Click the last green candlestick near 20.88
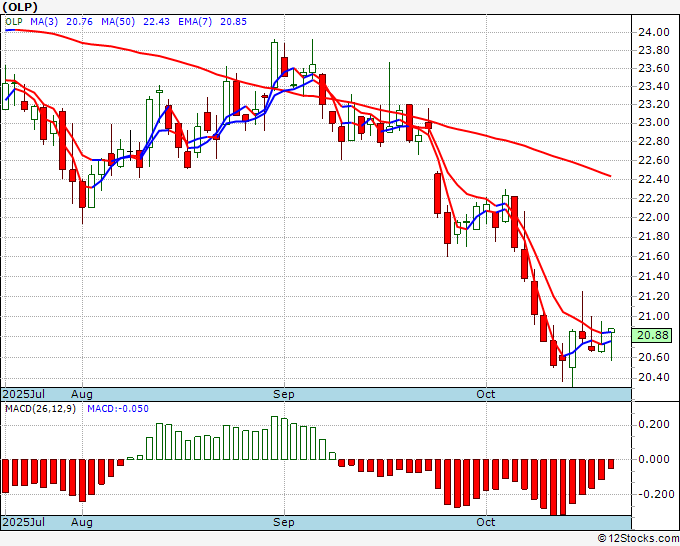This screenshot has height=546, width=680. point(611,331)
